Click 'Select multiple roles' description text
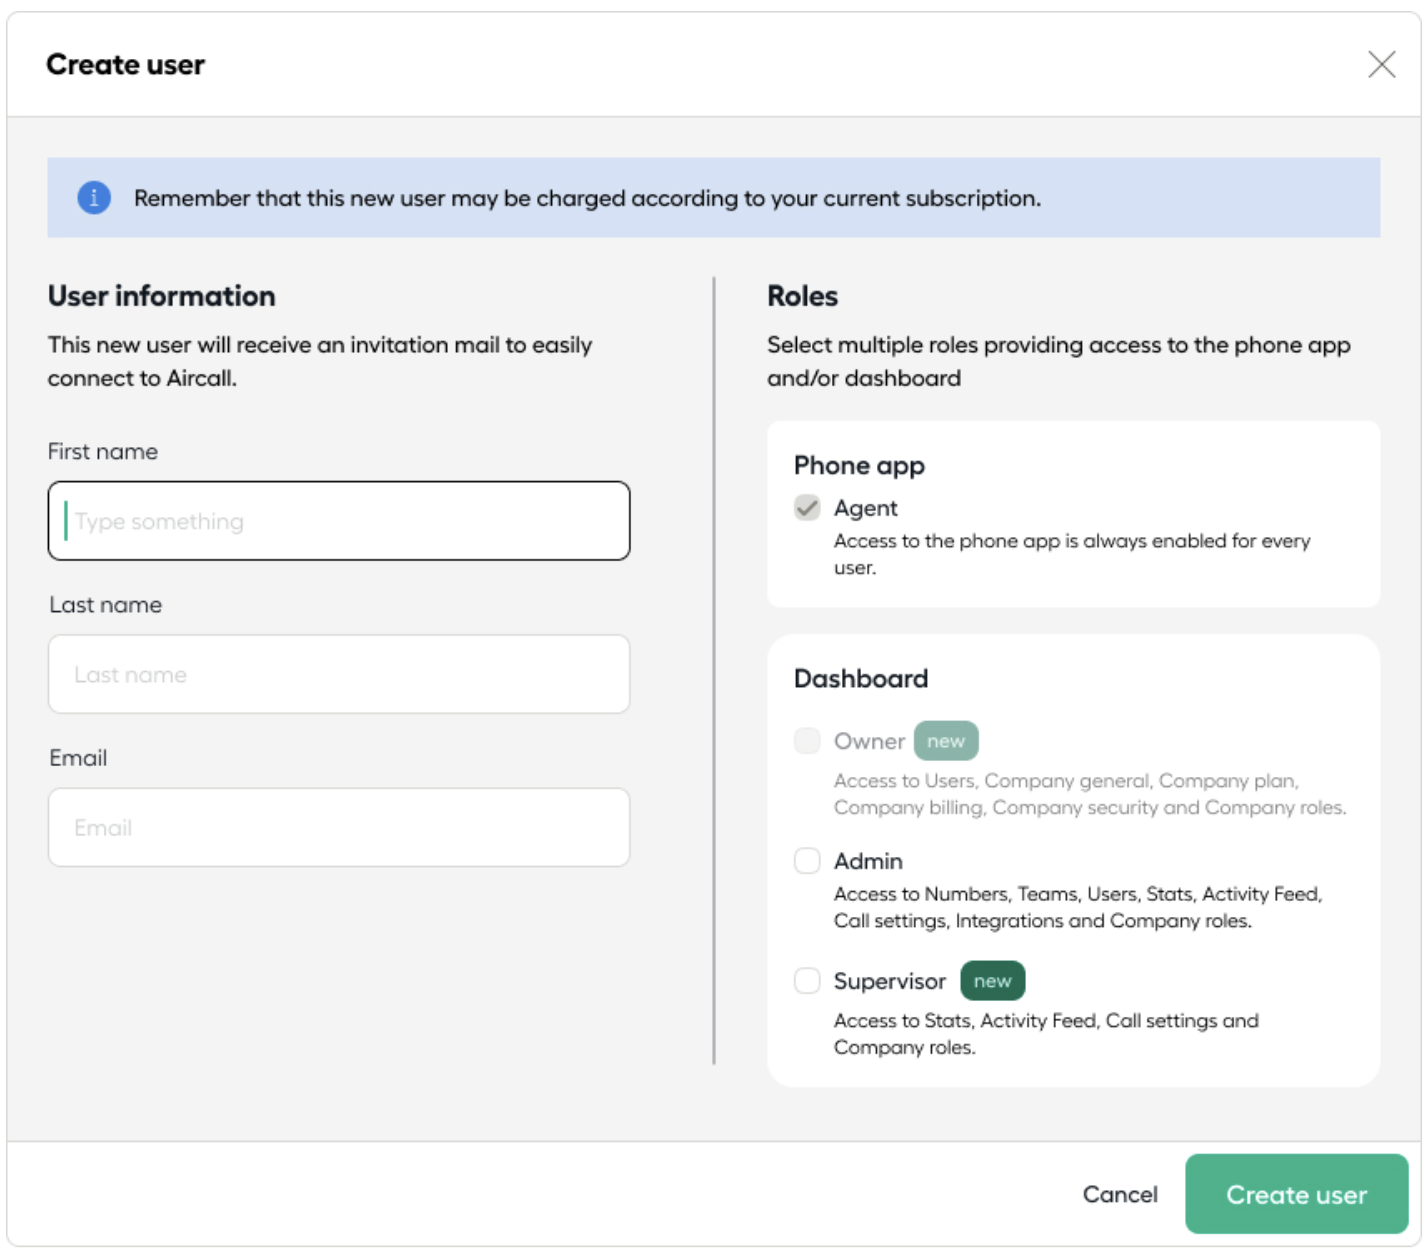The image size is (1426, 1254). click(1059, 361)
